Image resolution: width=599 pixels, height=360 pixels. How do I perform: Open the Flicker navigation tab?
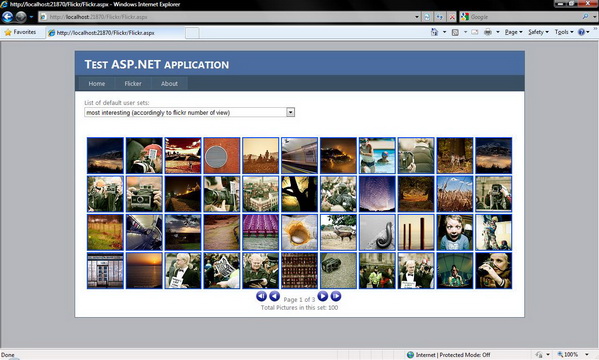[133, 83]
